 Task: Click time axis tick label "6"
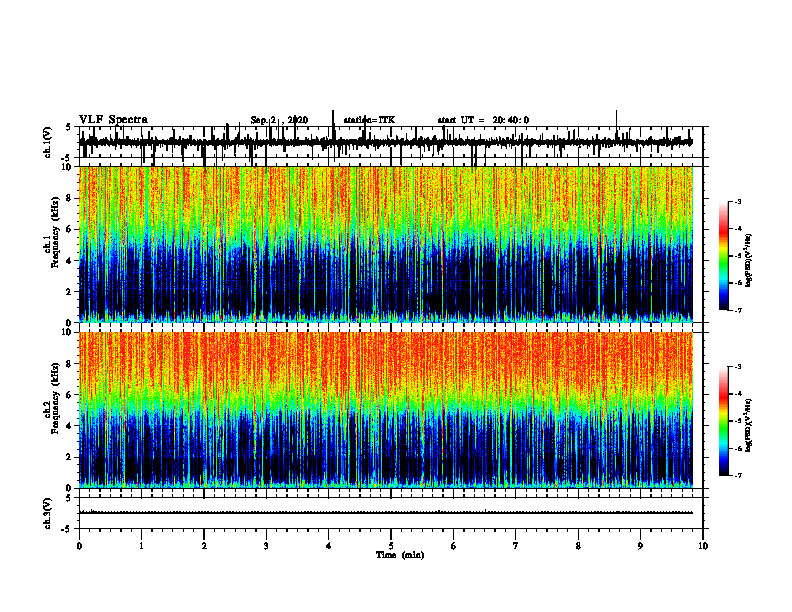point(454,546)
